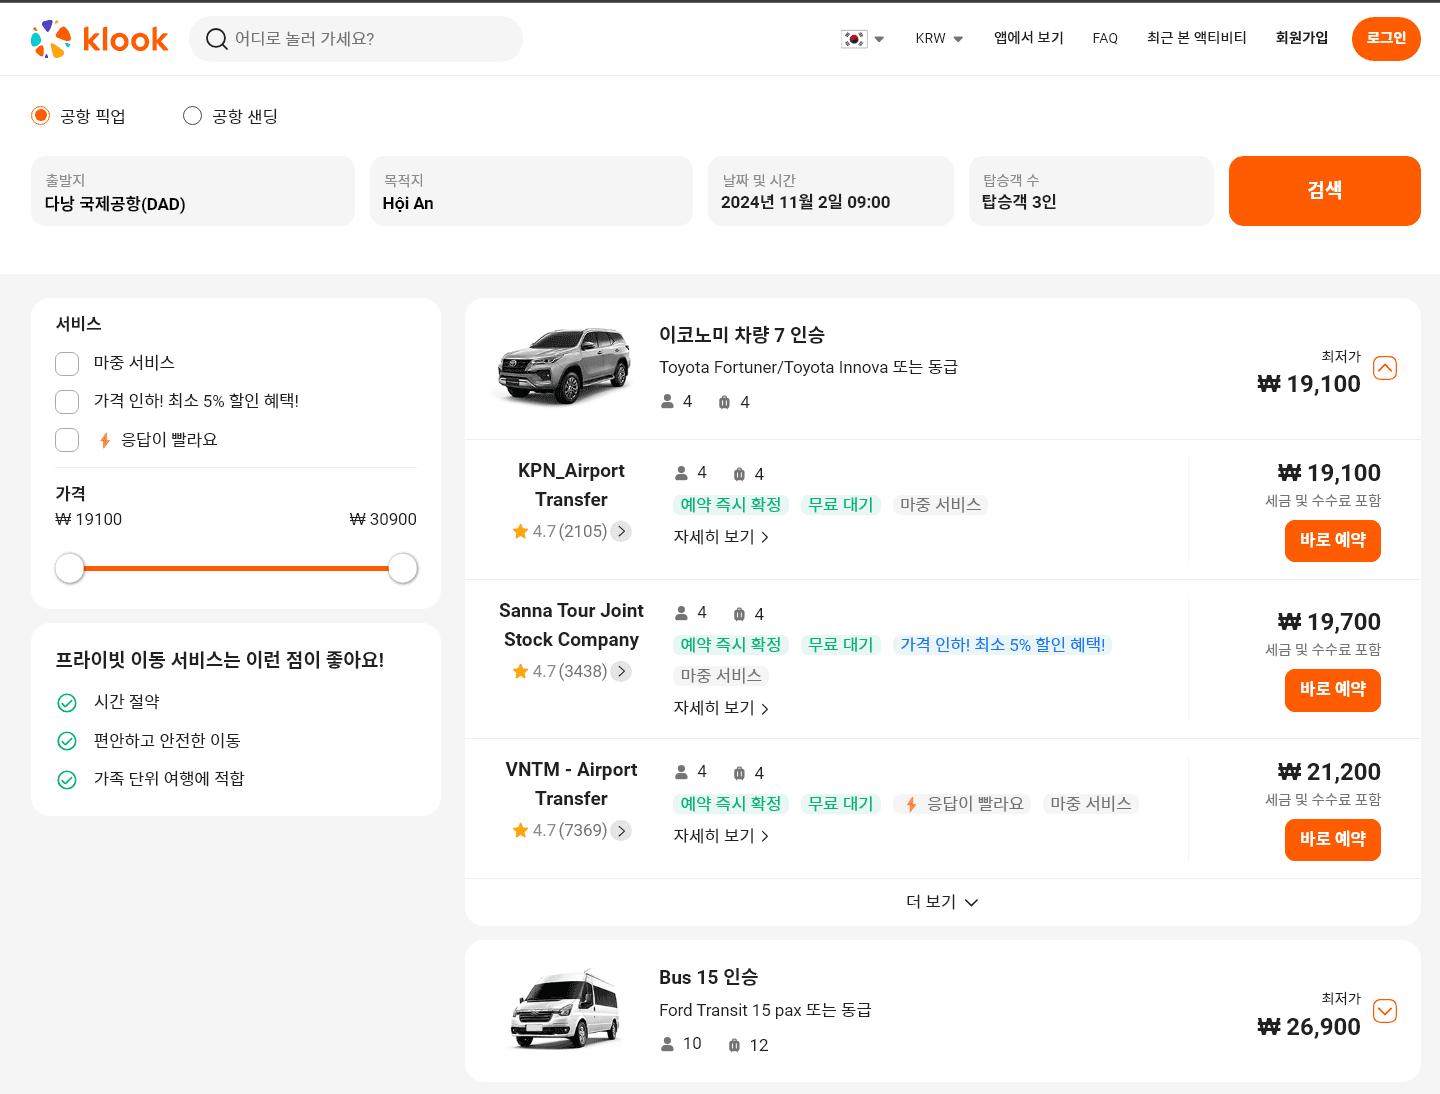Open Sanna Tour rating reviews arrow
This screenshot has height=1094, width=1440.
[x=621, y=671]
